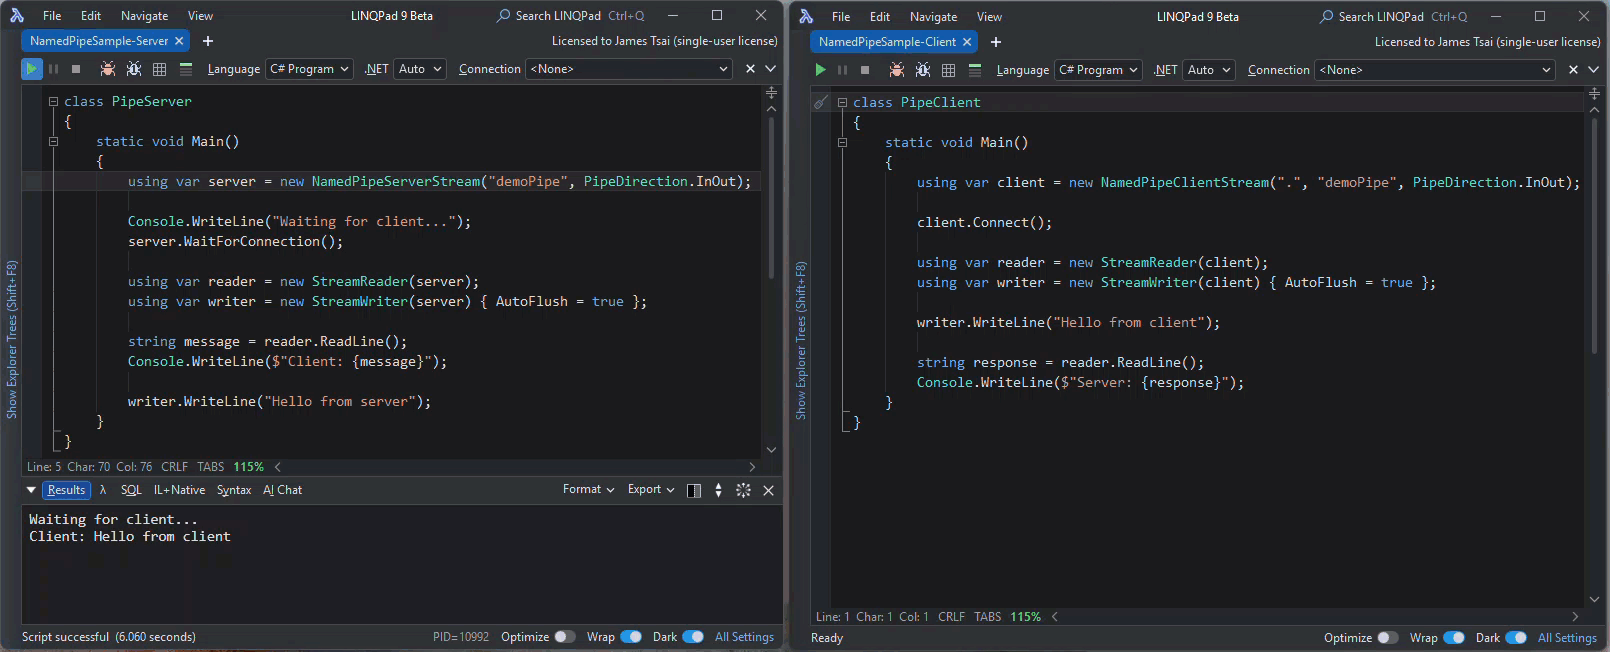Open the Connection dropdown in client window
1610x652 pixels.
click(x=1434, y=70)
